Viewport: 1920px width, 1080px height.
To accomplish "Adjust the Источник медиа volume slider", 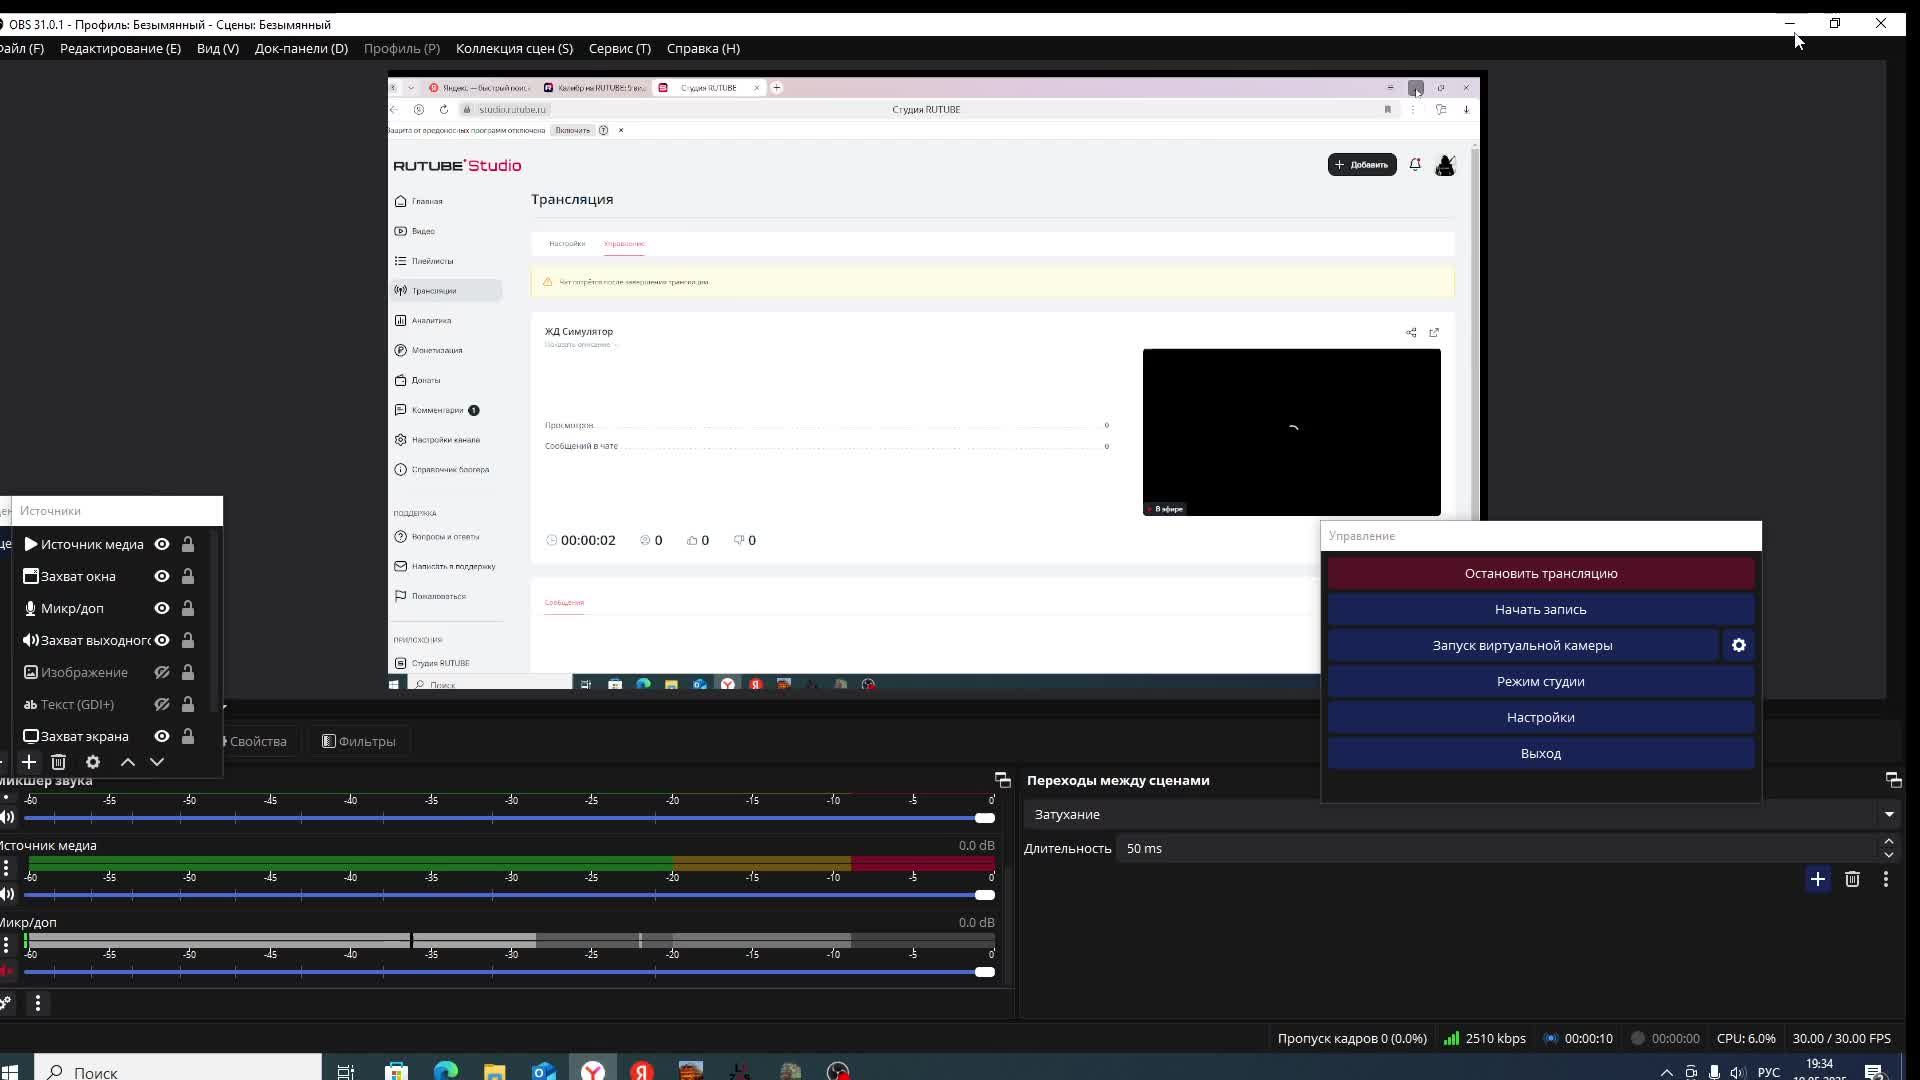I will pyautogui.click(x=509, y=895).
